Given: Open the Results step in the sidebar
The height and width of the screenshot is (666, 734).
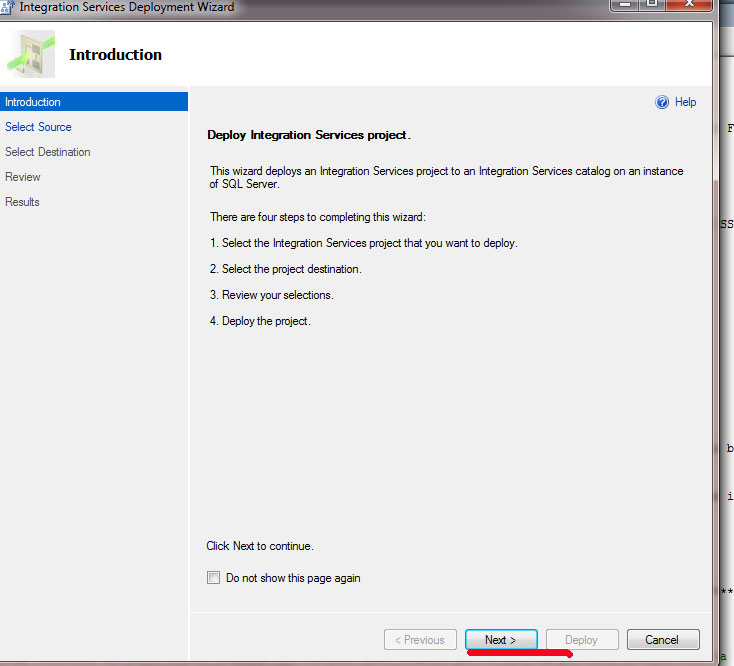Looking at the screenshot, I should 22,202.
